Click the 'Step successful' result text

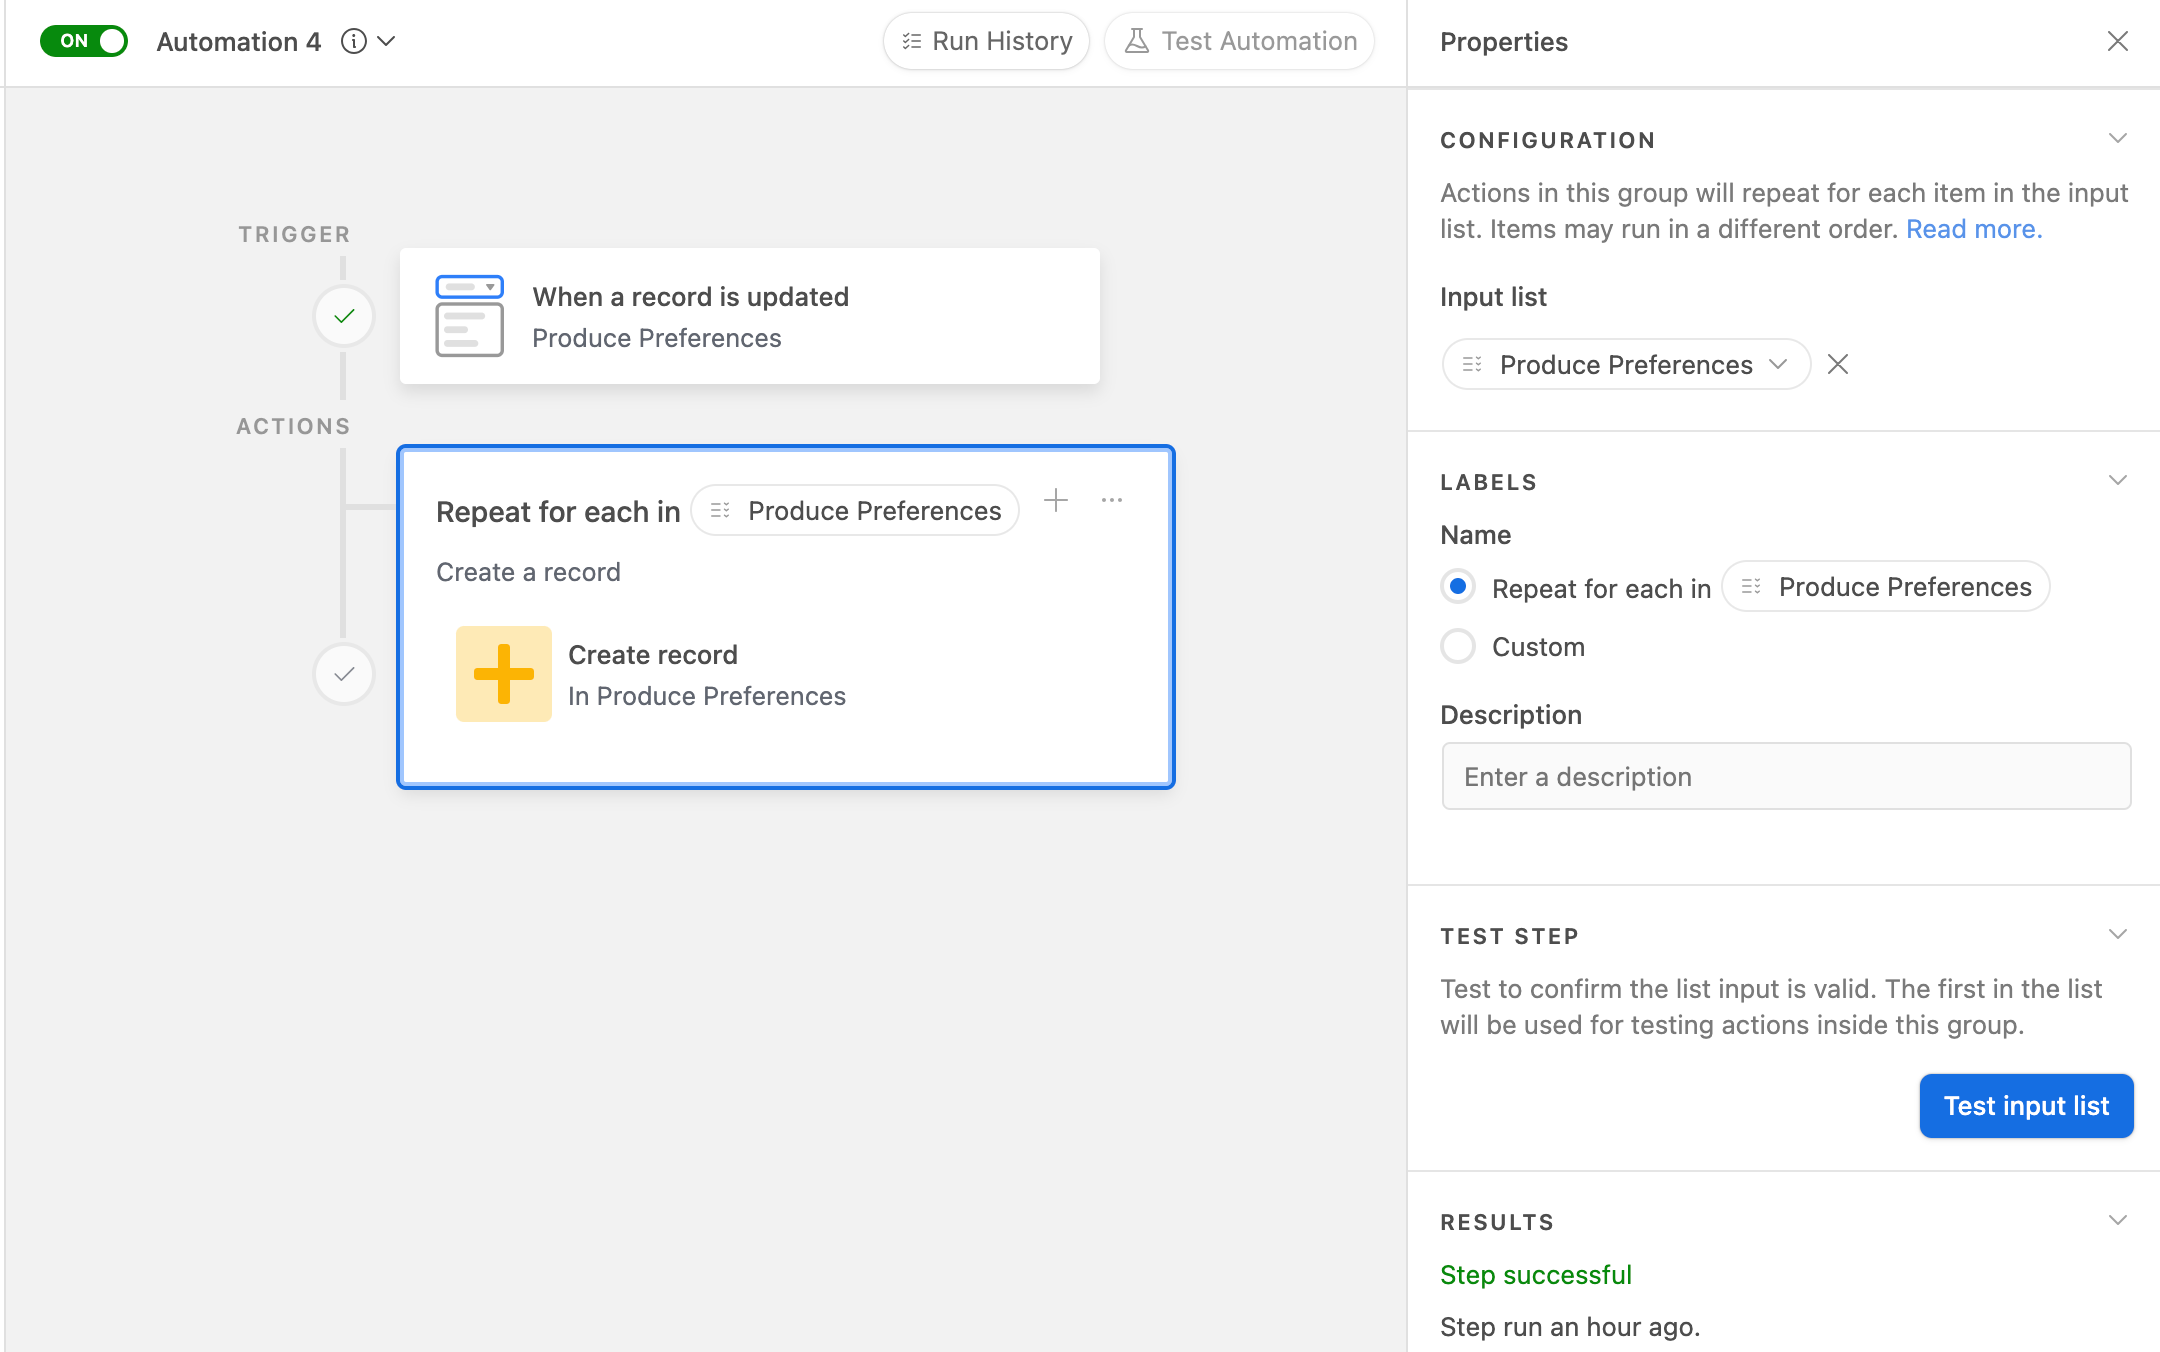point(1536,1275)
